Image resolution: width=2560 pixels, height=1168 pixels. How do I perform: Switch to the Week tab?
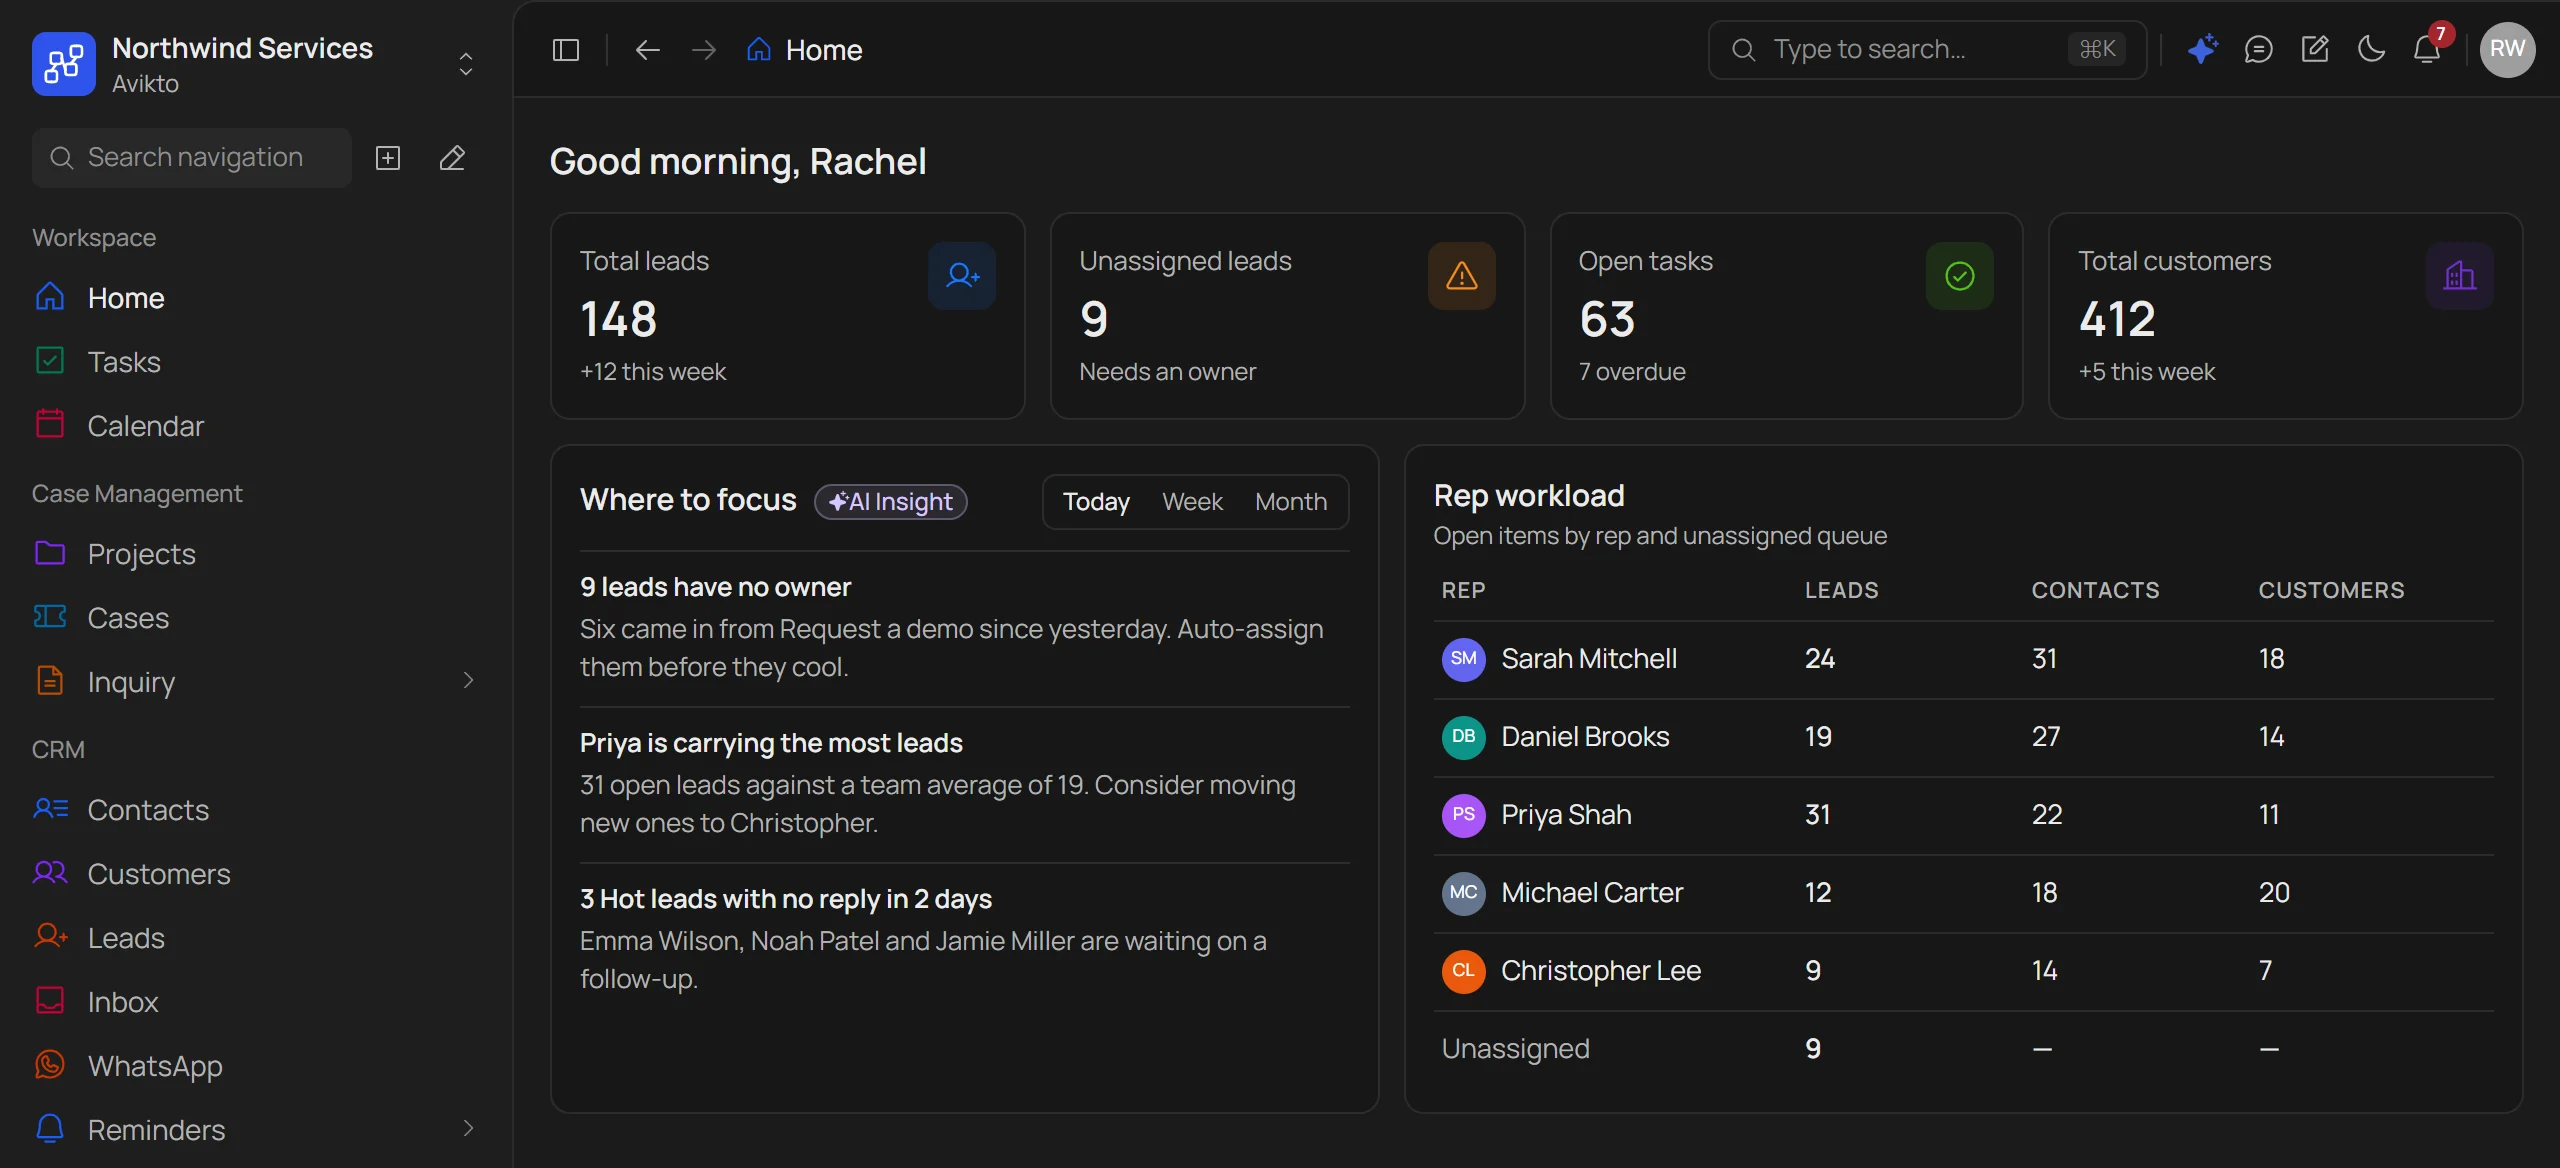tap(1192, 502)
